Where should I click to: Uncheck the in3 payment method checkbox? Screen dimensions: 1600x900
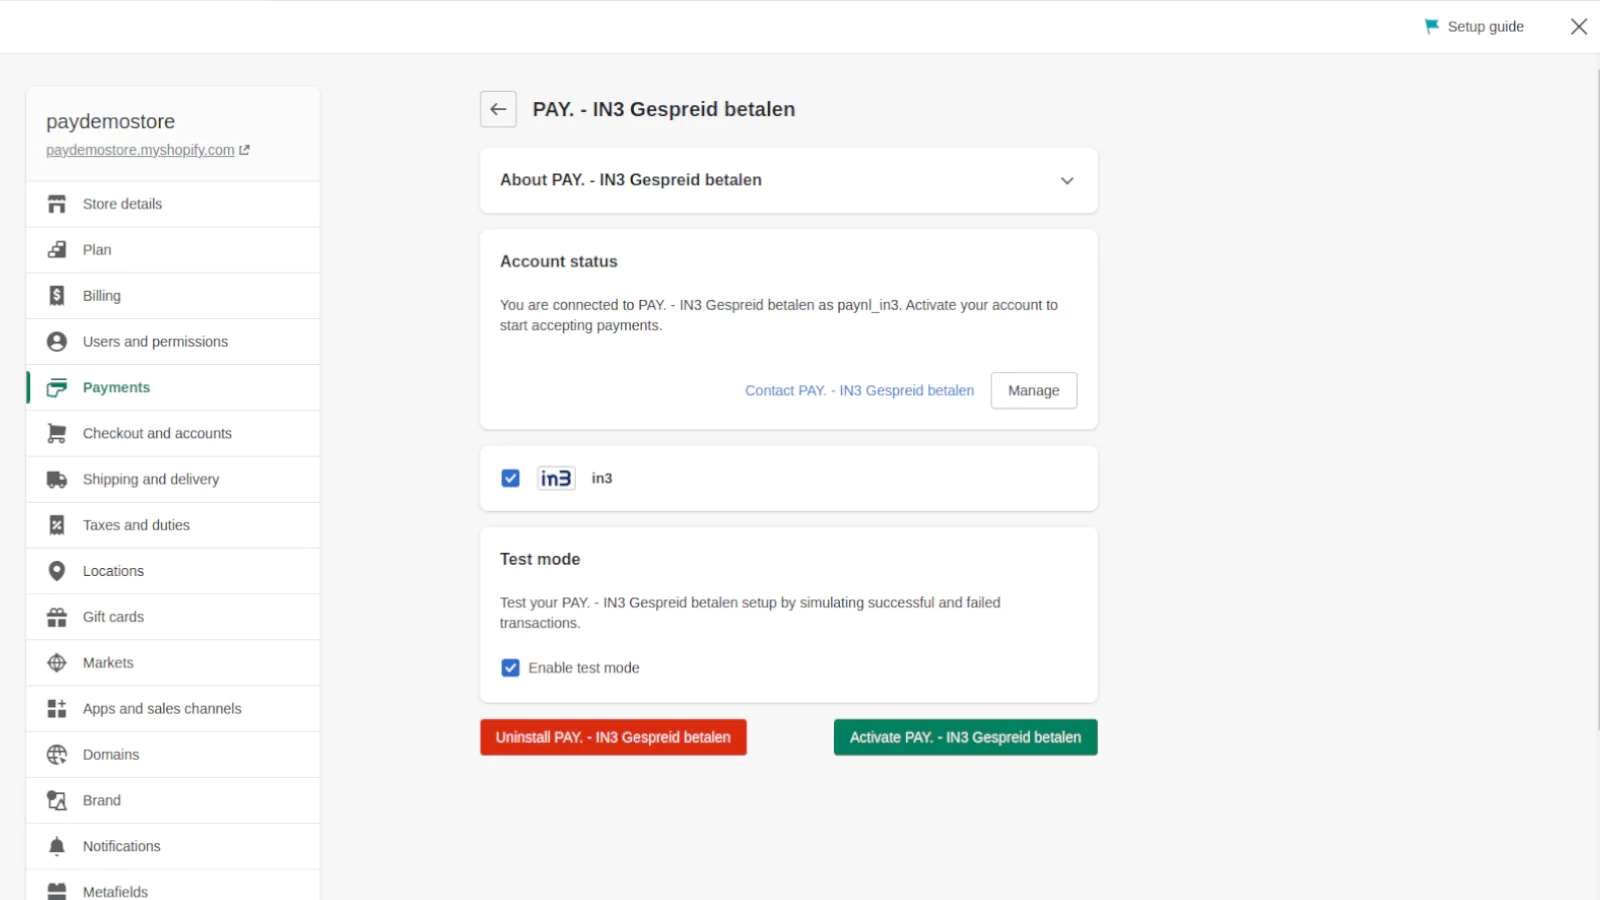[511, 479]
